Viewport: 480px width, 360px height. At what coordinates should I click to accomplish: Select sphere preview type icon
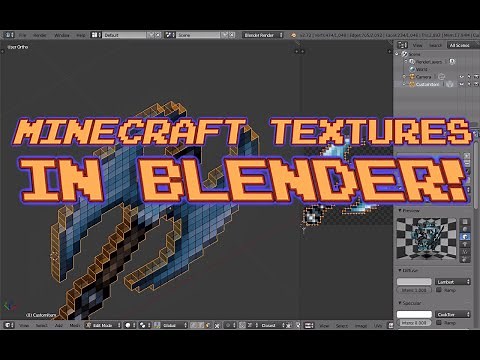[465, 229]
